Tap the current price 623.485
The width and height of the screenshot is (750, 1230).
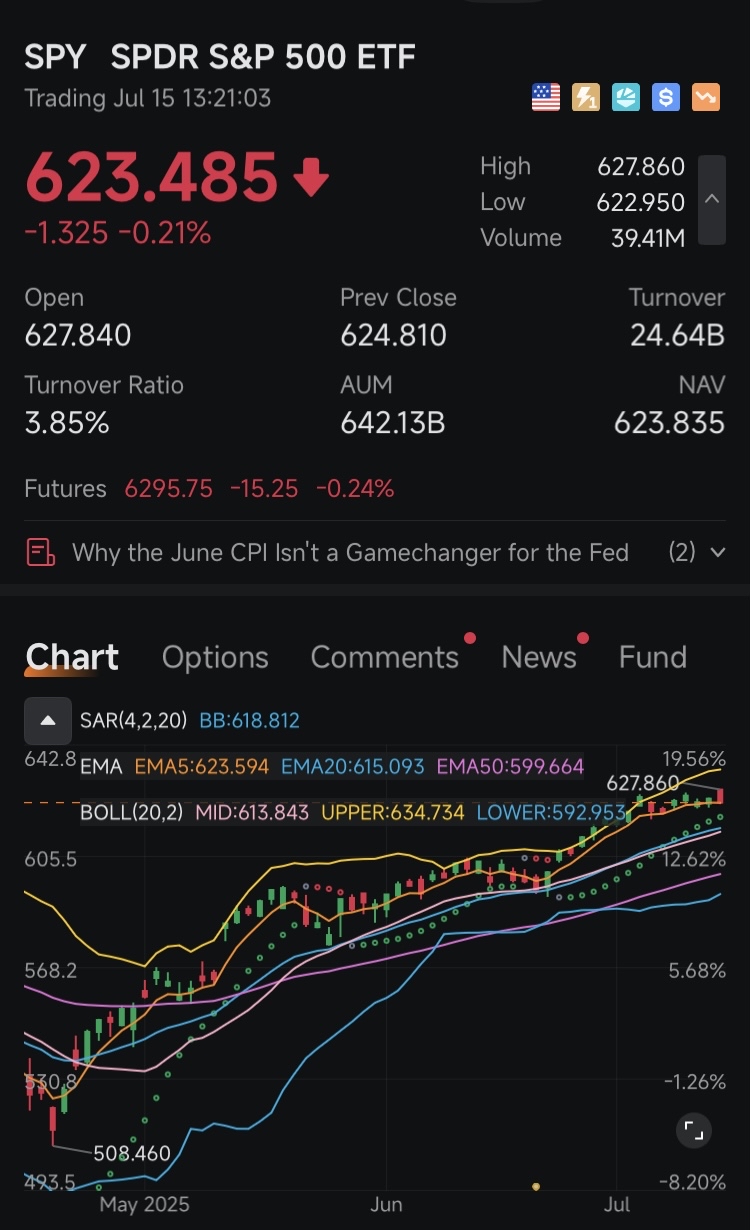click(151, 177)
